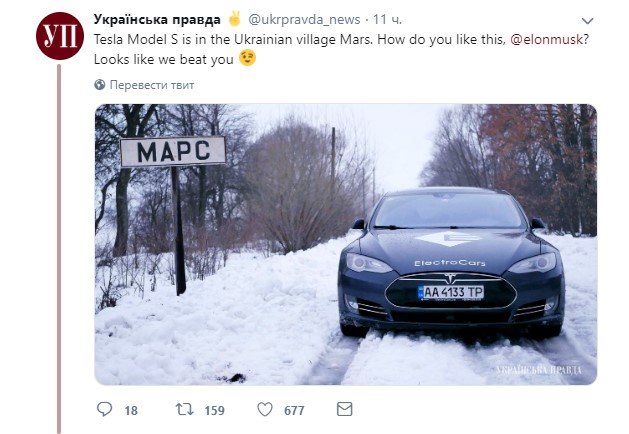This screenshot has height=434, width=629.
Task: Click the МАРС road sign in the photo
Action: point(173,152)
